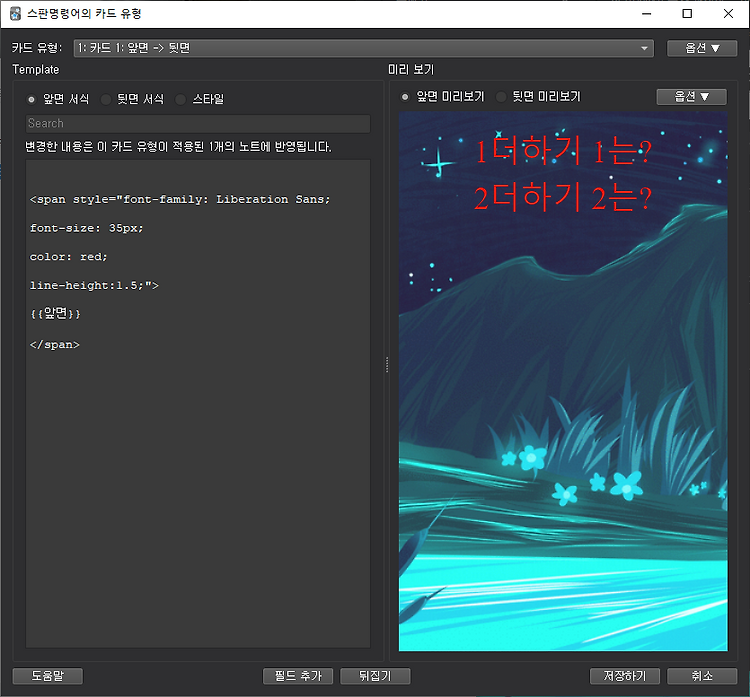Click the preview text '1더하기 1는?'
The width and height of the screenshot is (750, 697).
point(563,152)
